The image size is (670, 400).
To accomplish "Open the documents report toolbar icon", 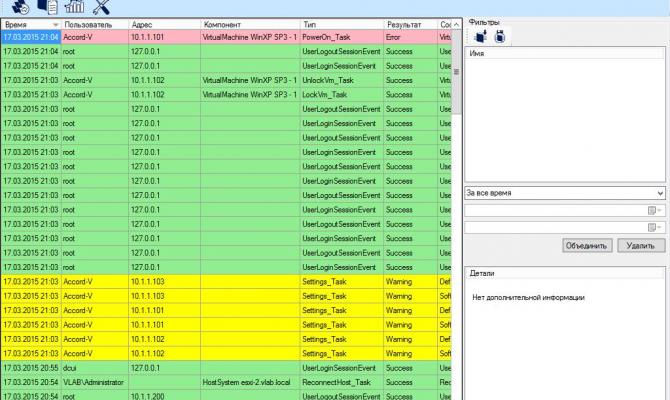I will (47, 6).
